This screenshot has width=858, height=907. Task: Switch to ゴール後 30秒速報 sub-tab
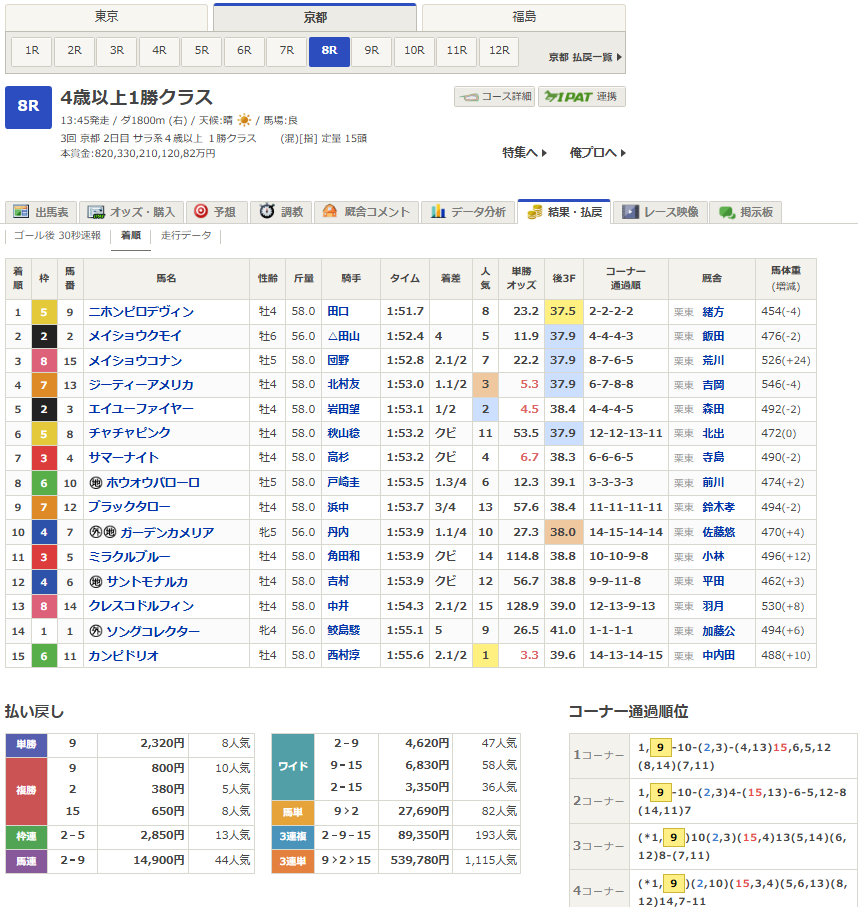coord(57,236)
